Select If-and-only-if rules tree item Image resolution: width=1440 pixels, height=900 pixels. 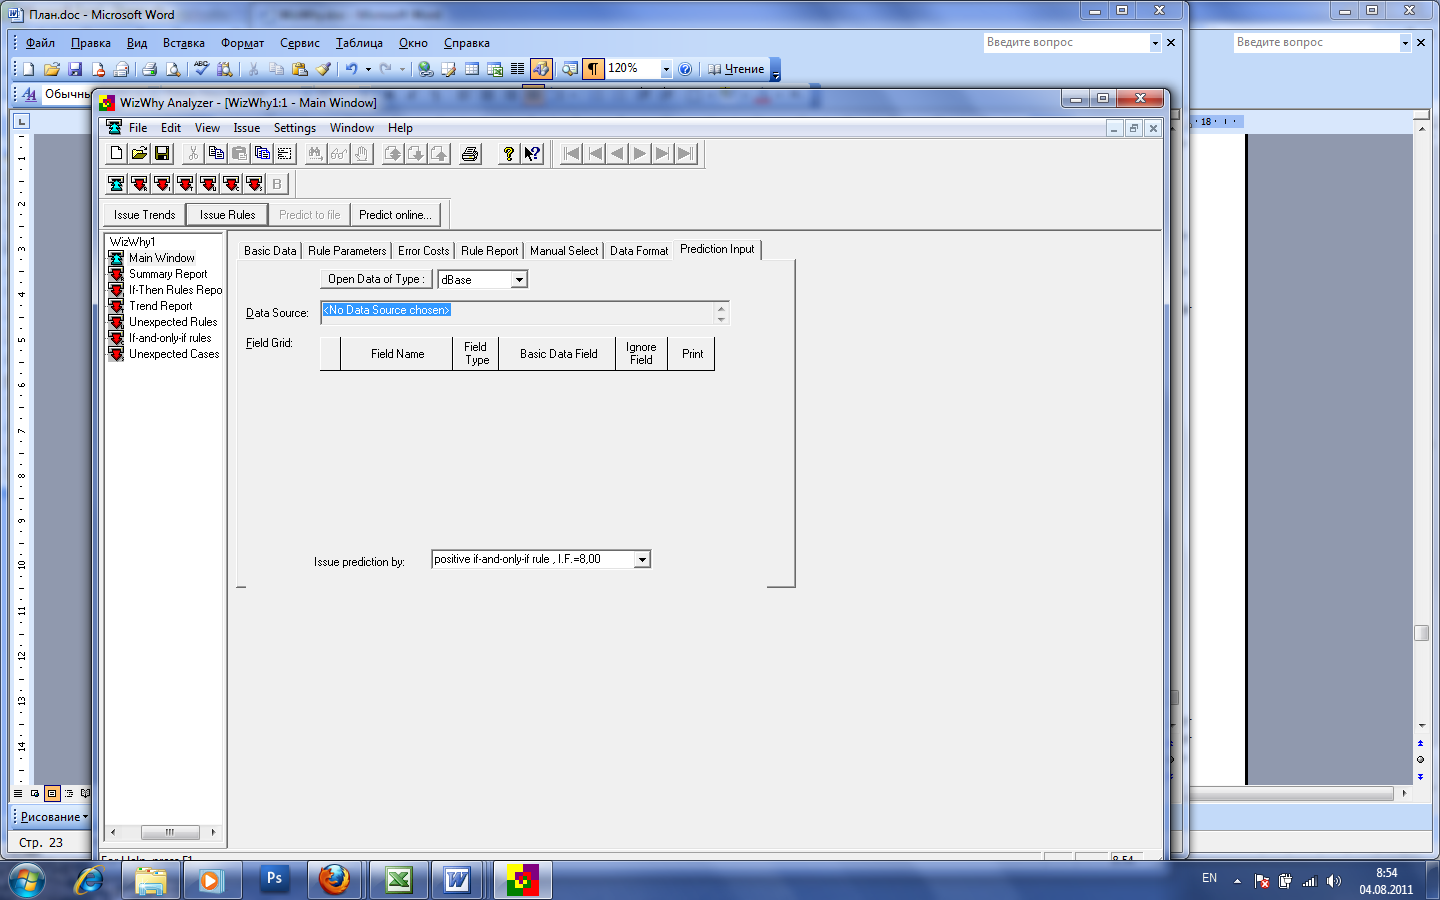170,338
